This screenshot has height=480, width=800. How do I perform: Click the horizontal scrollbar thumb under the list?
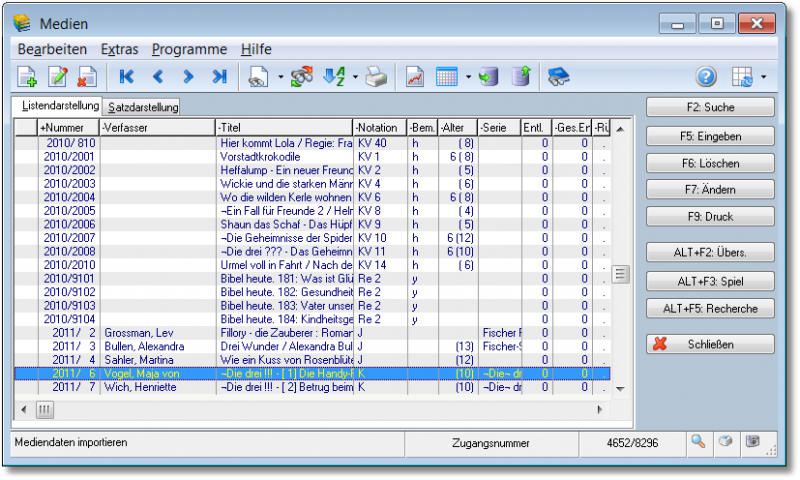pos(46,410)
